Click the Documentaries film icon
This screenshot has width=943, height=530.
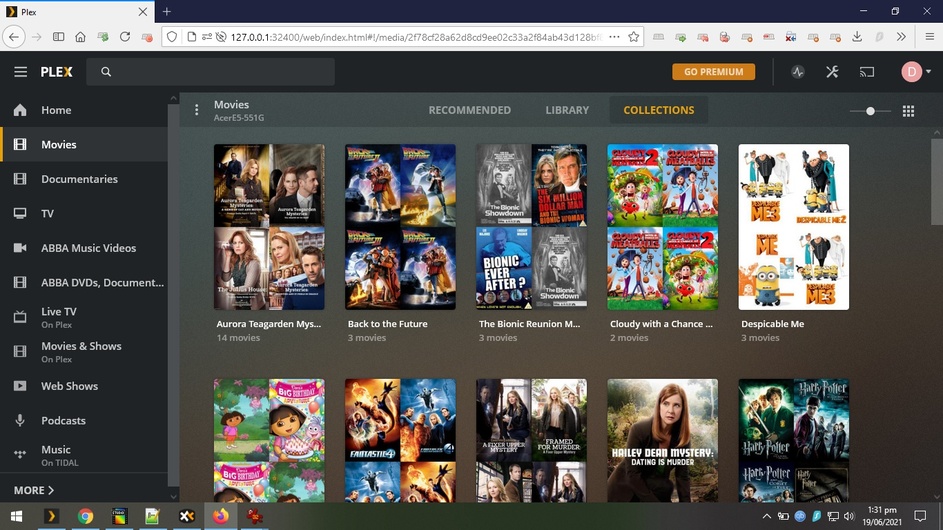click(x=20, y=179)
